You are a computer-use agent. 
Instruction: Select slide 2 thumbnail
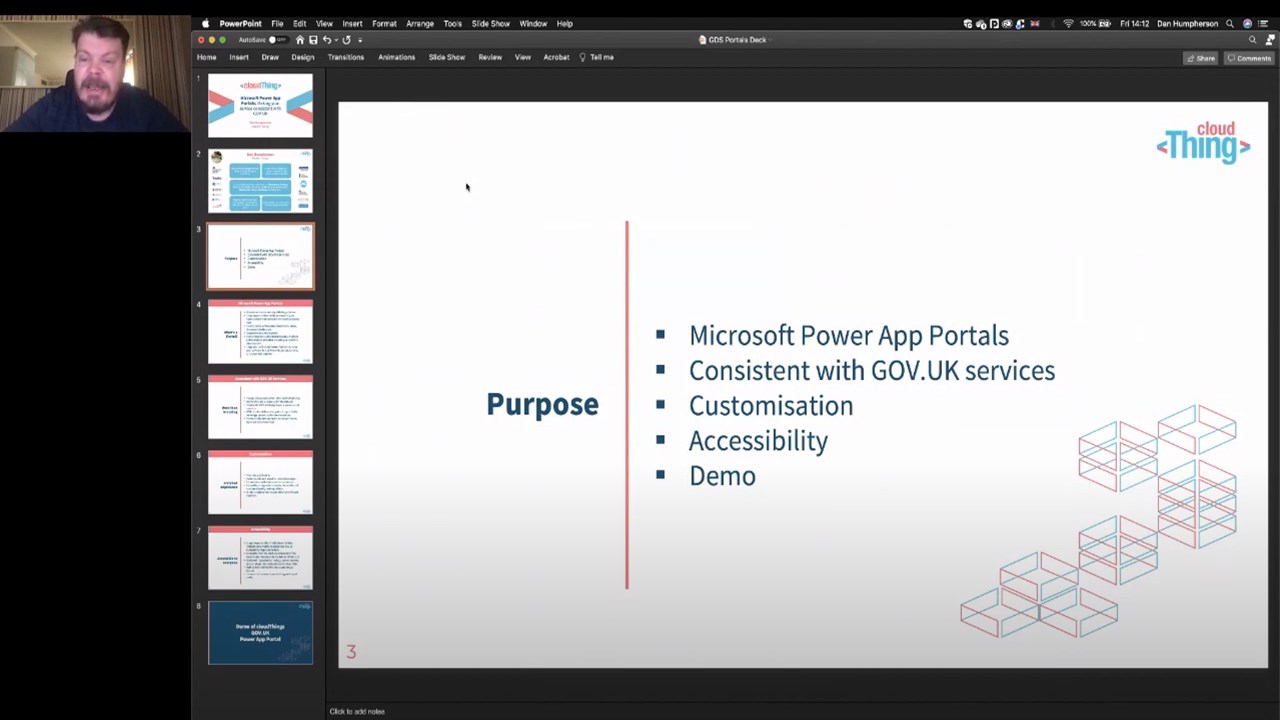(260, 181)
